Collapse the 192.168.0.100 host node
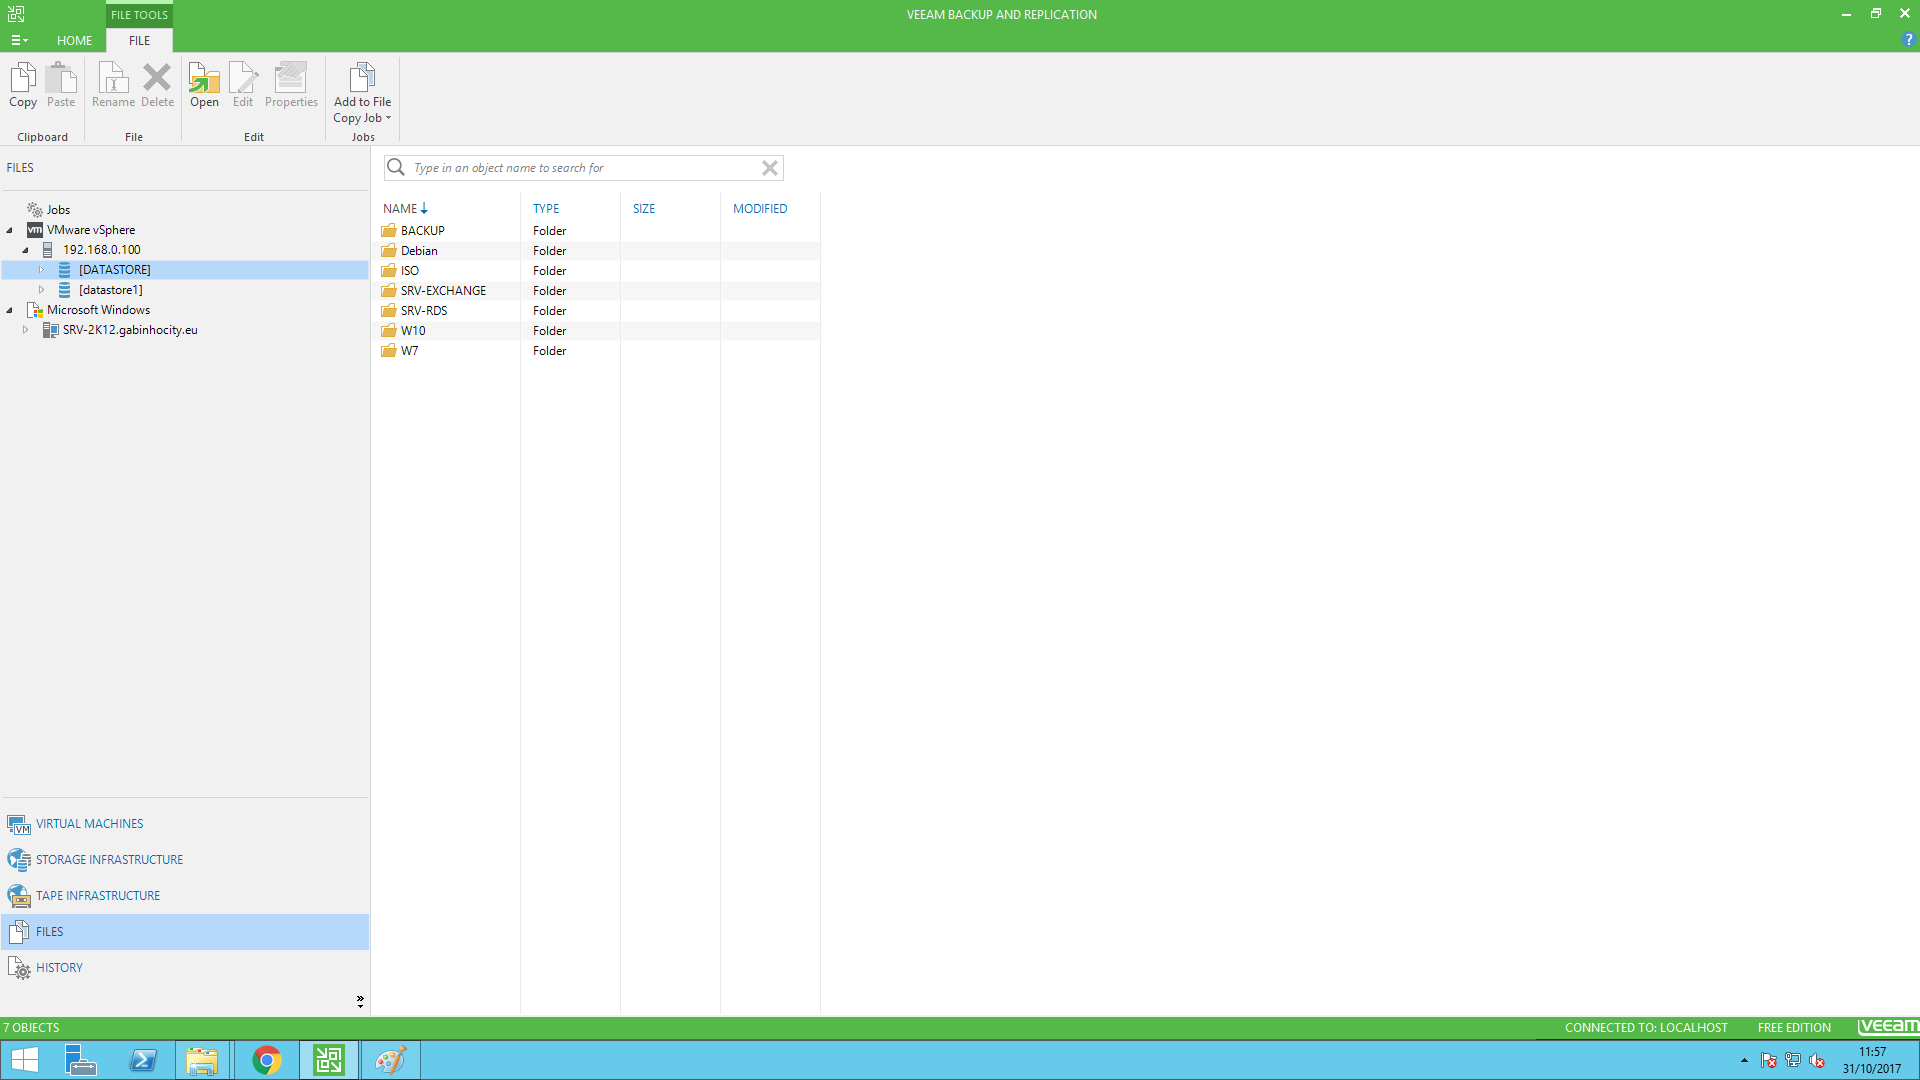Image resolution: width=1920 pixels, height=1080 pixels. (x=26, y=250)
